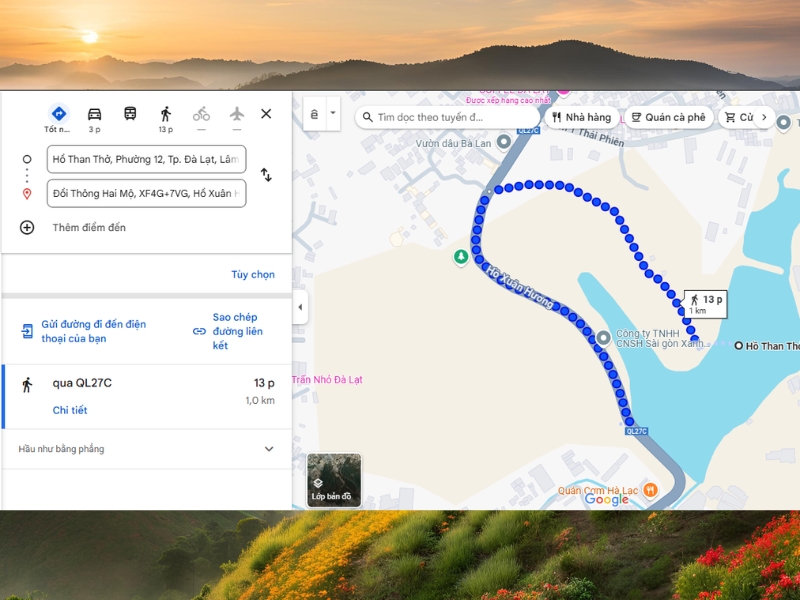Viewport: 800px width, 600px height.
Task: Expand the mostly flat elevation details
Action: click(x=268, y=449)
